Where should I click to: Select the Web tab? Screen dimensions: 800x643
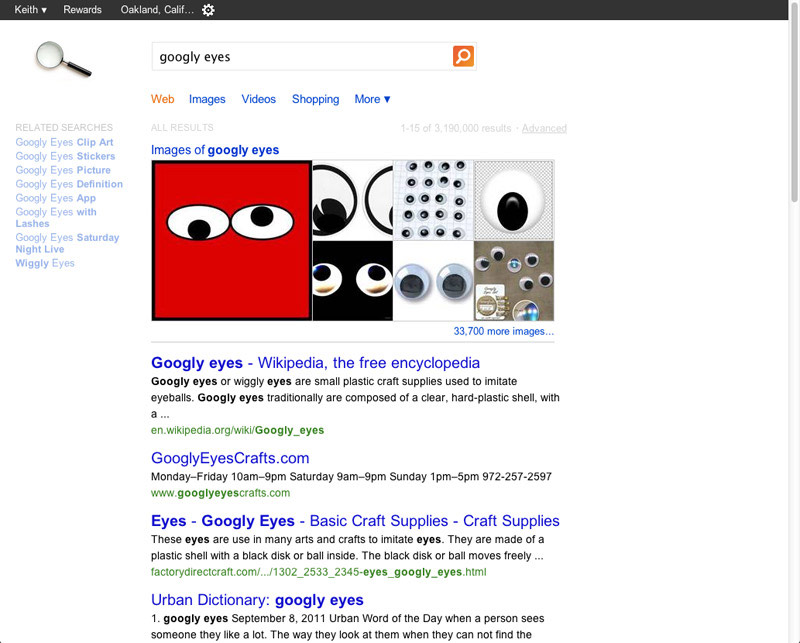tap(162, 99)
